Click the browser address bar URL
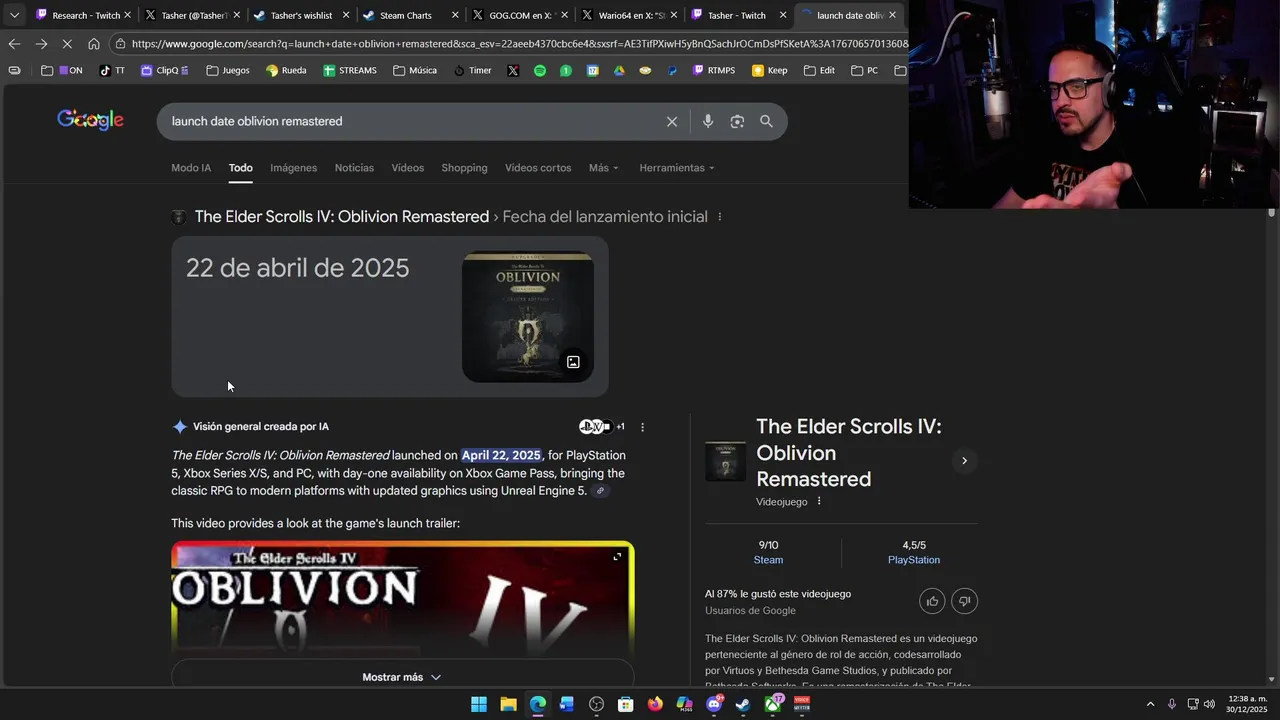Screen dimensions: 1280x720 point(518,43)
